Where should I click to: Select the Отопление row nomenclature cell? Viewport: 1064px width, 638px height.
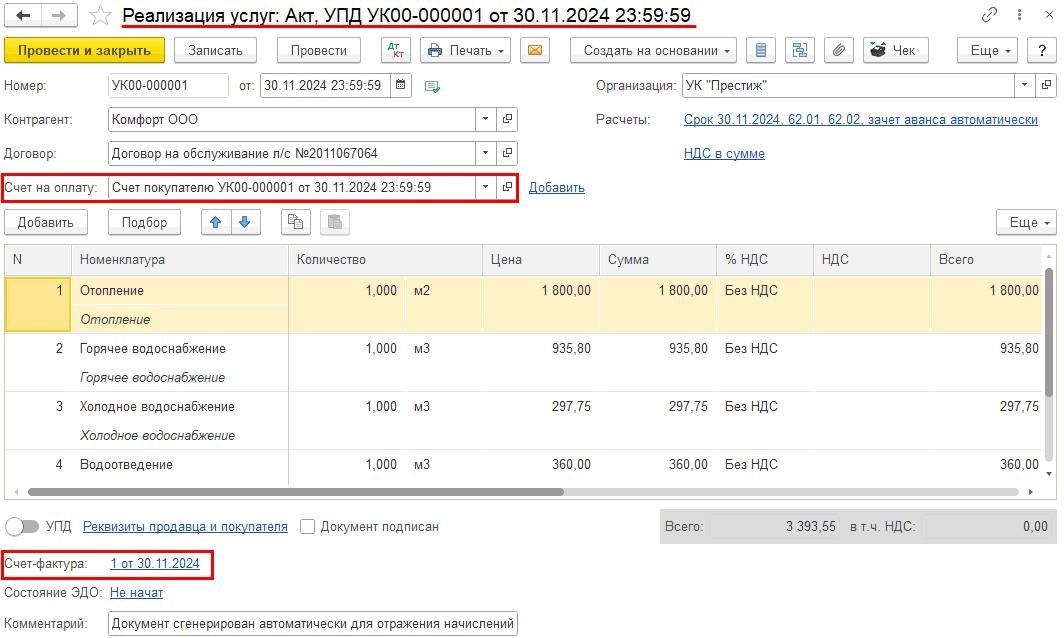tap(180, 290)
